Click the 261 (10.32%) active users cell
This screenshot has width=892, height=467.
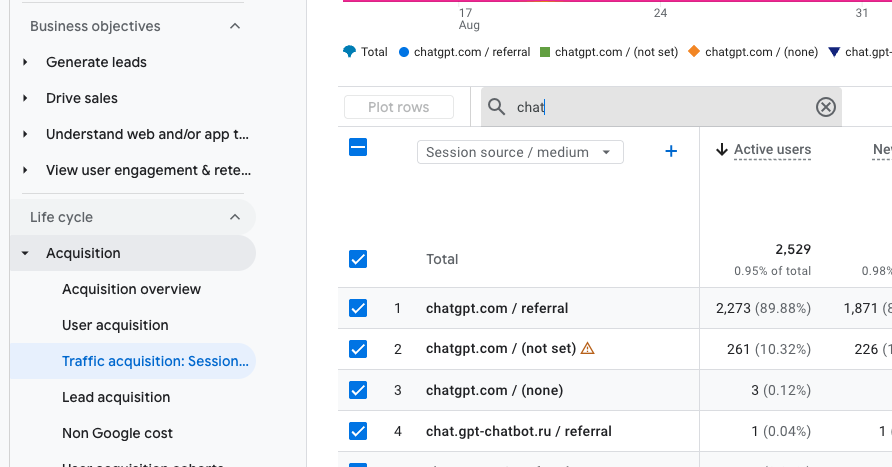click(x=769, y=349)
